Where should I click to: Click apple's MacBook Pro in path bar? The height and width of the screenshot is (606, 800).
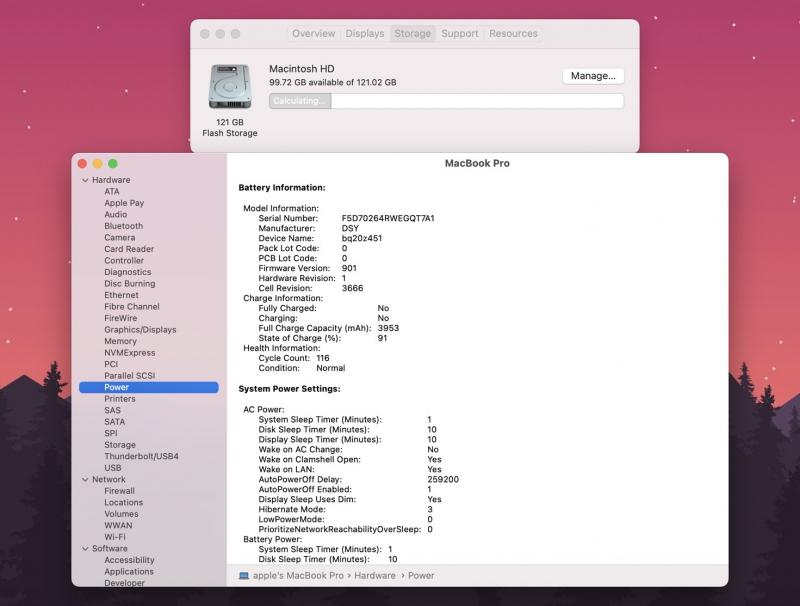coord(298,575)
